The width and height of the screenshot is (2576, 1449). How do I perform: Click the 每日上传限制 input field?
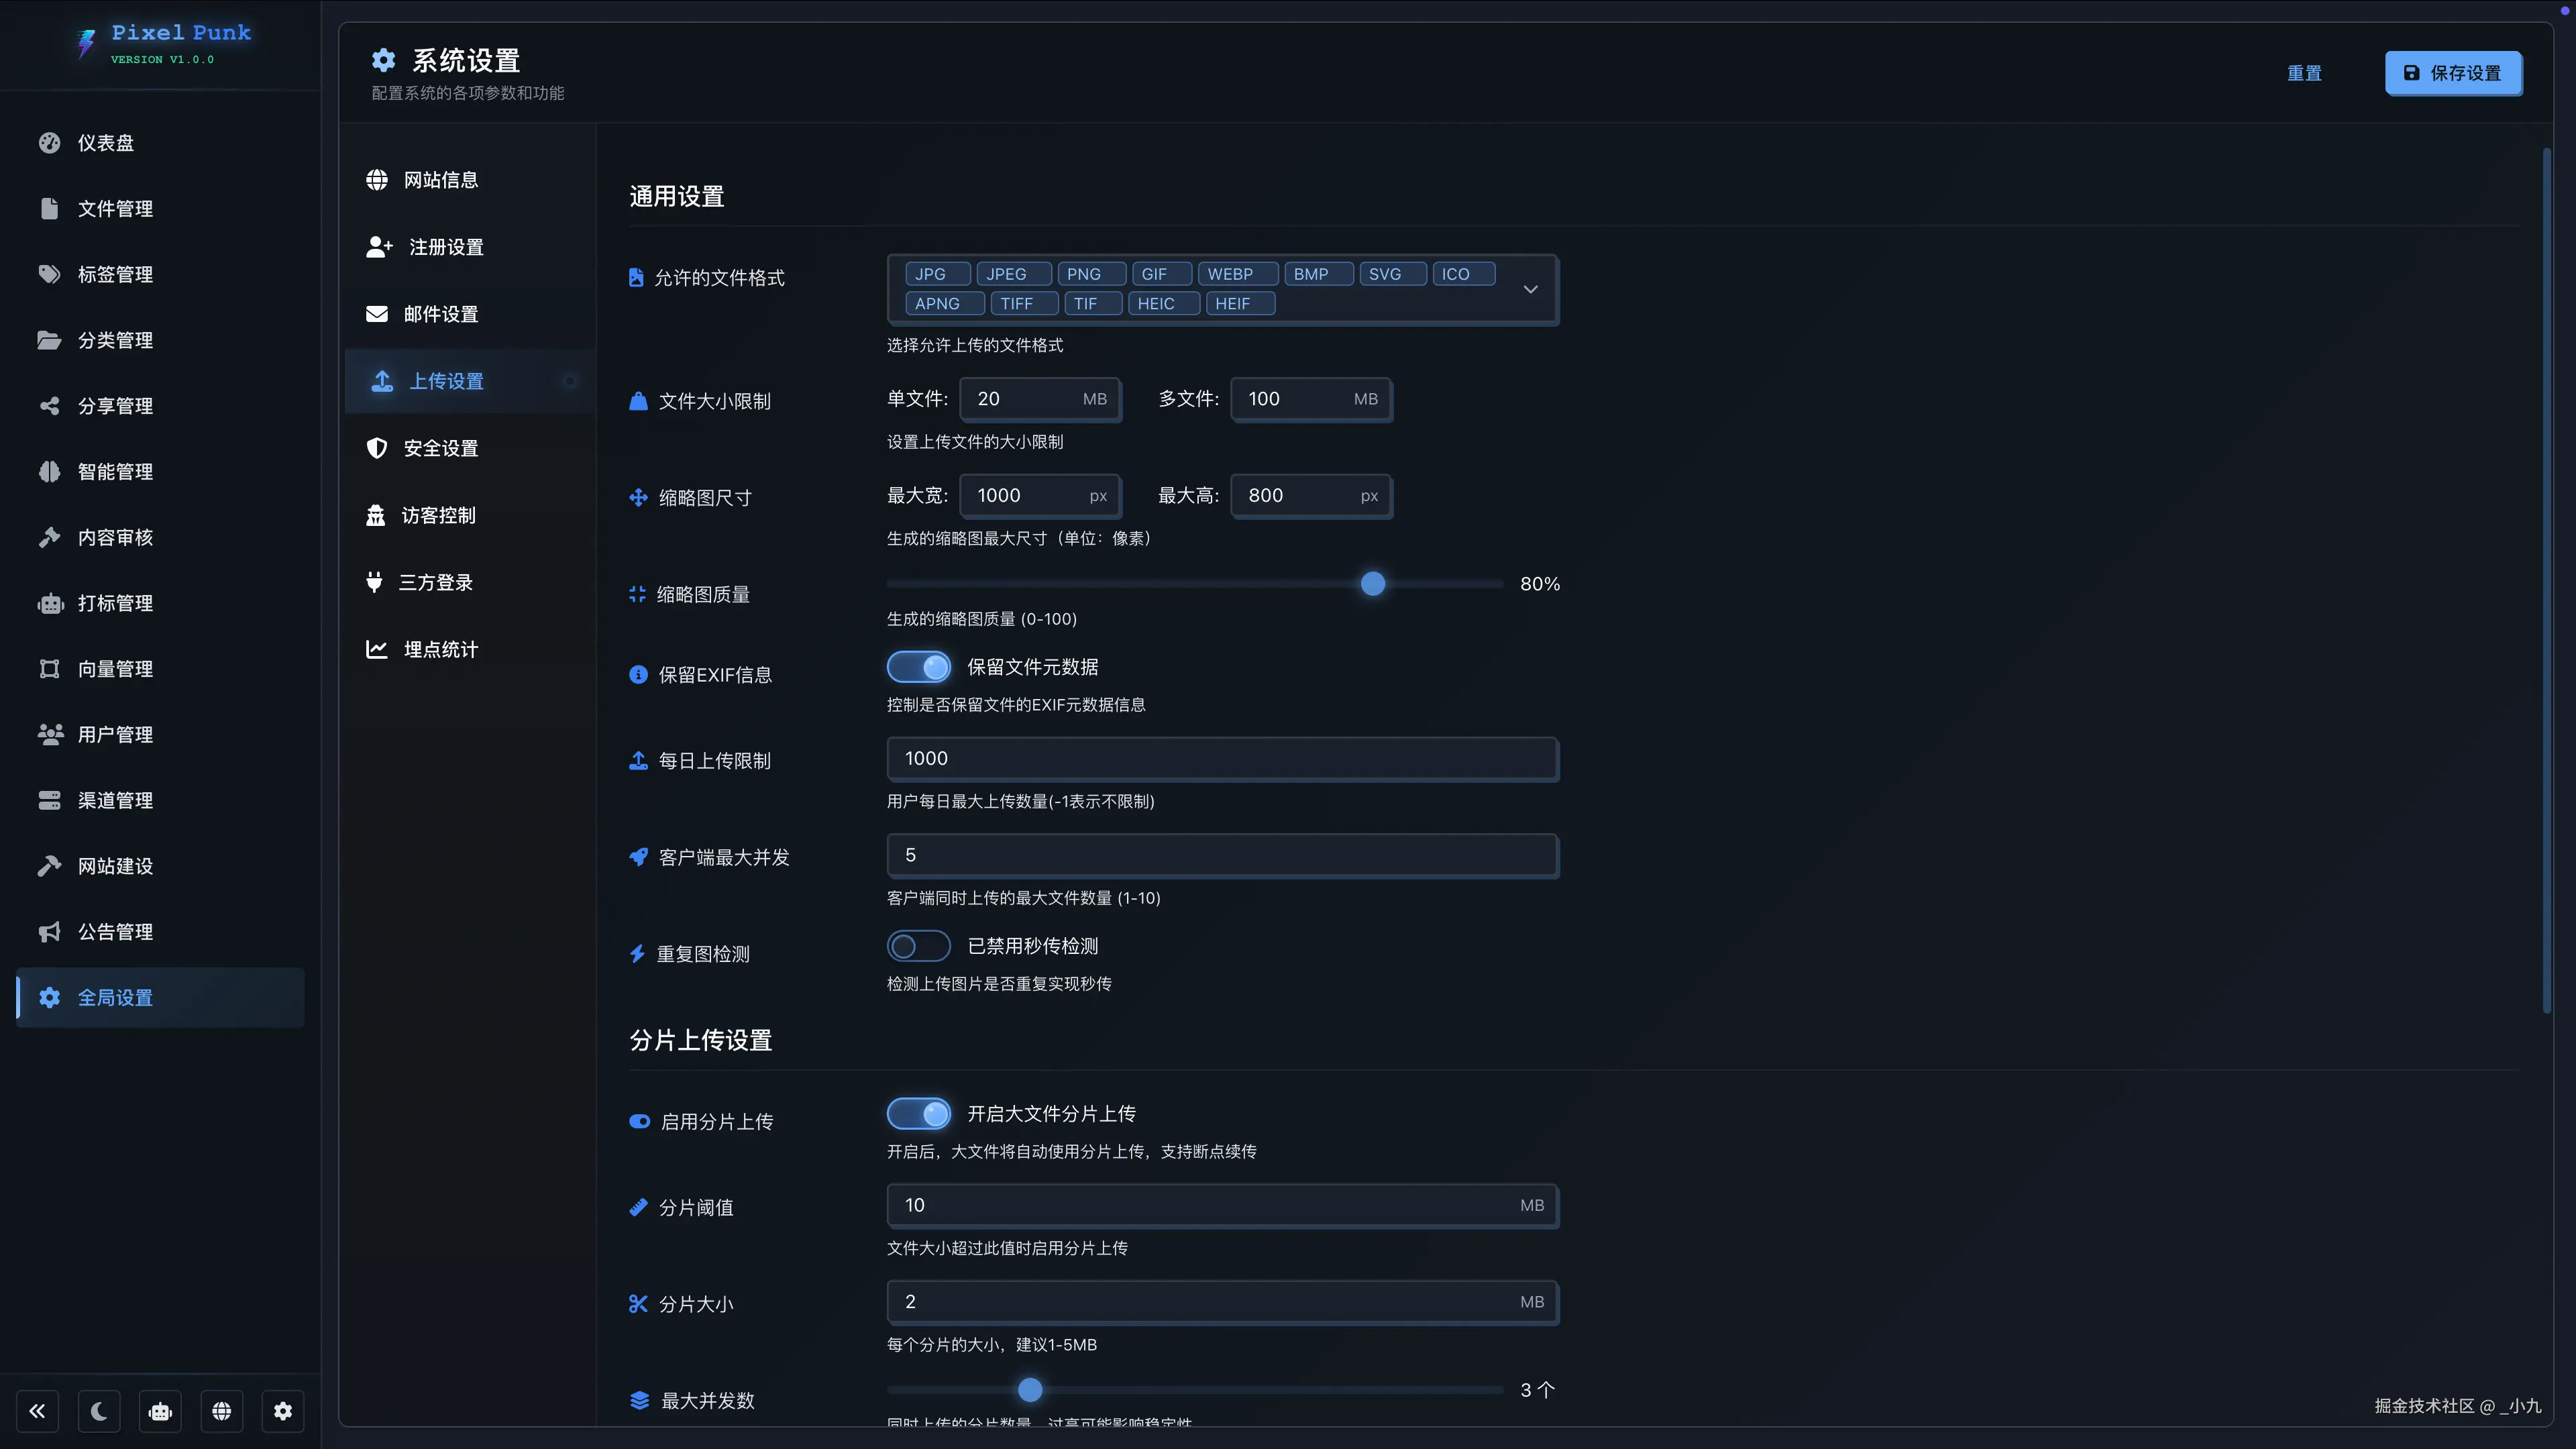point(1222,759)
